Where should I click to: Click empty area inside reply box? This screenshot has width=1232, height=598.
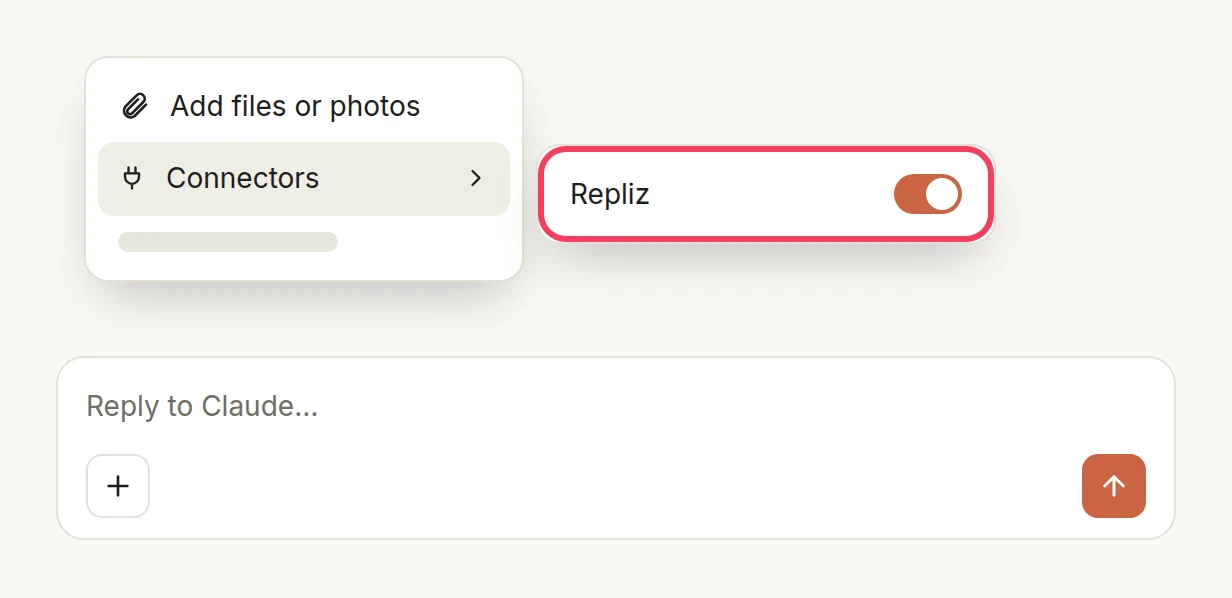click(x=616, y=486)
